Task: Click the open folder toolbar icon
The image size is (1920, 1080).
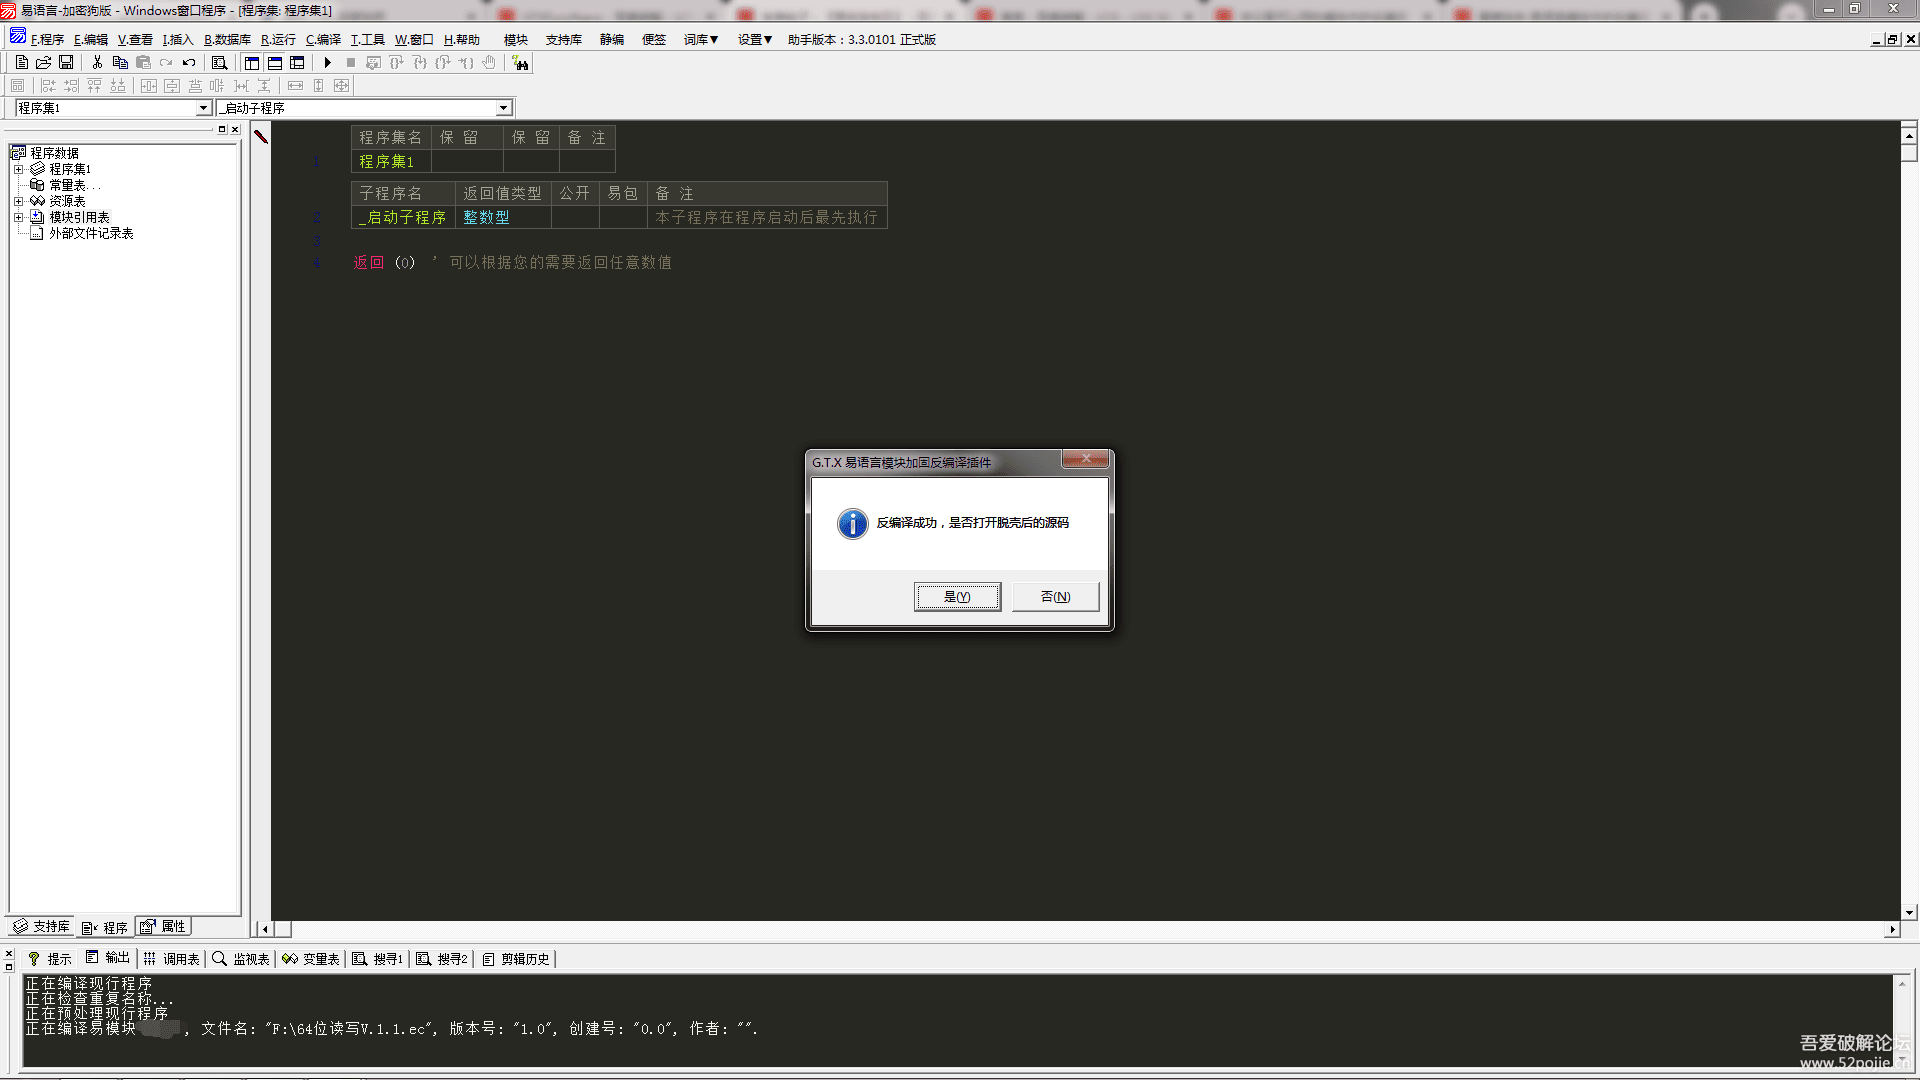Action: point(43,63)
